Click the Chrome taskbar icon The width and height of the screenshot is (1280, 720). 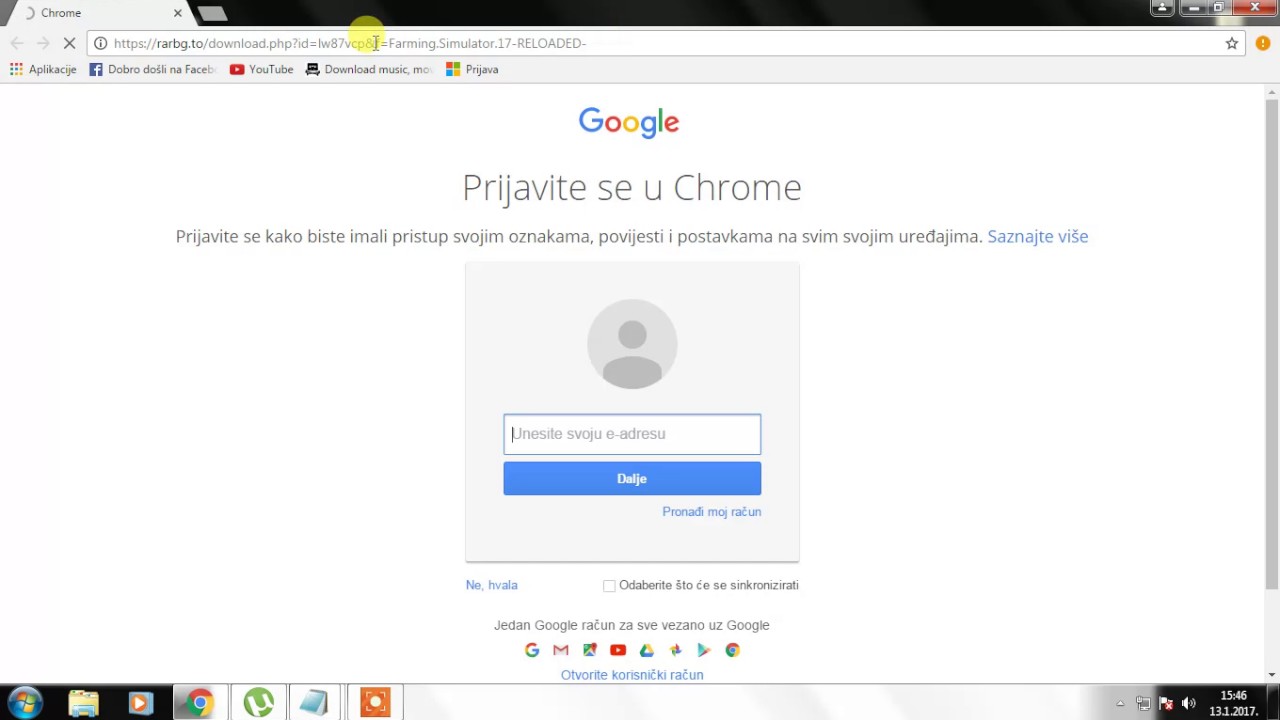[x=199, y=703]
